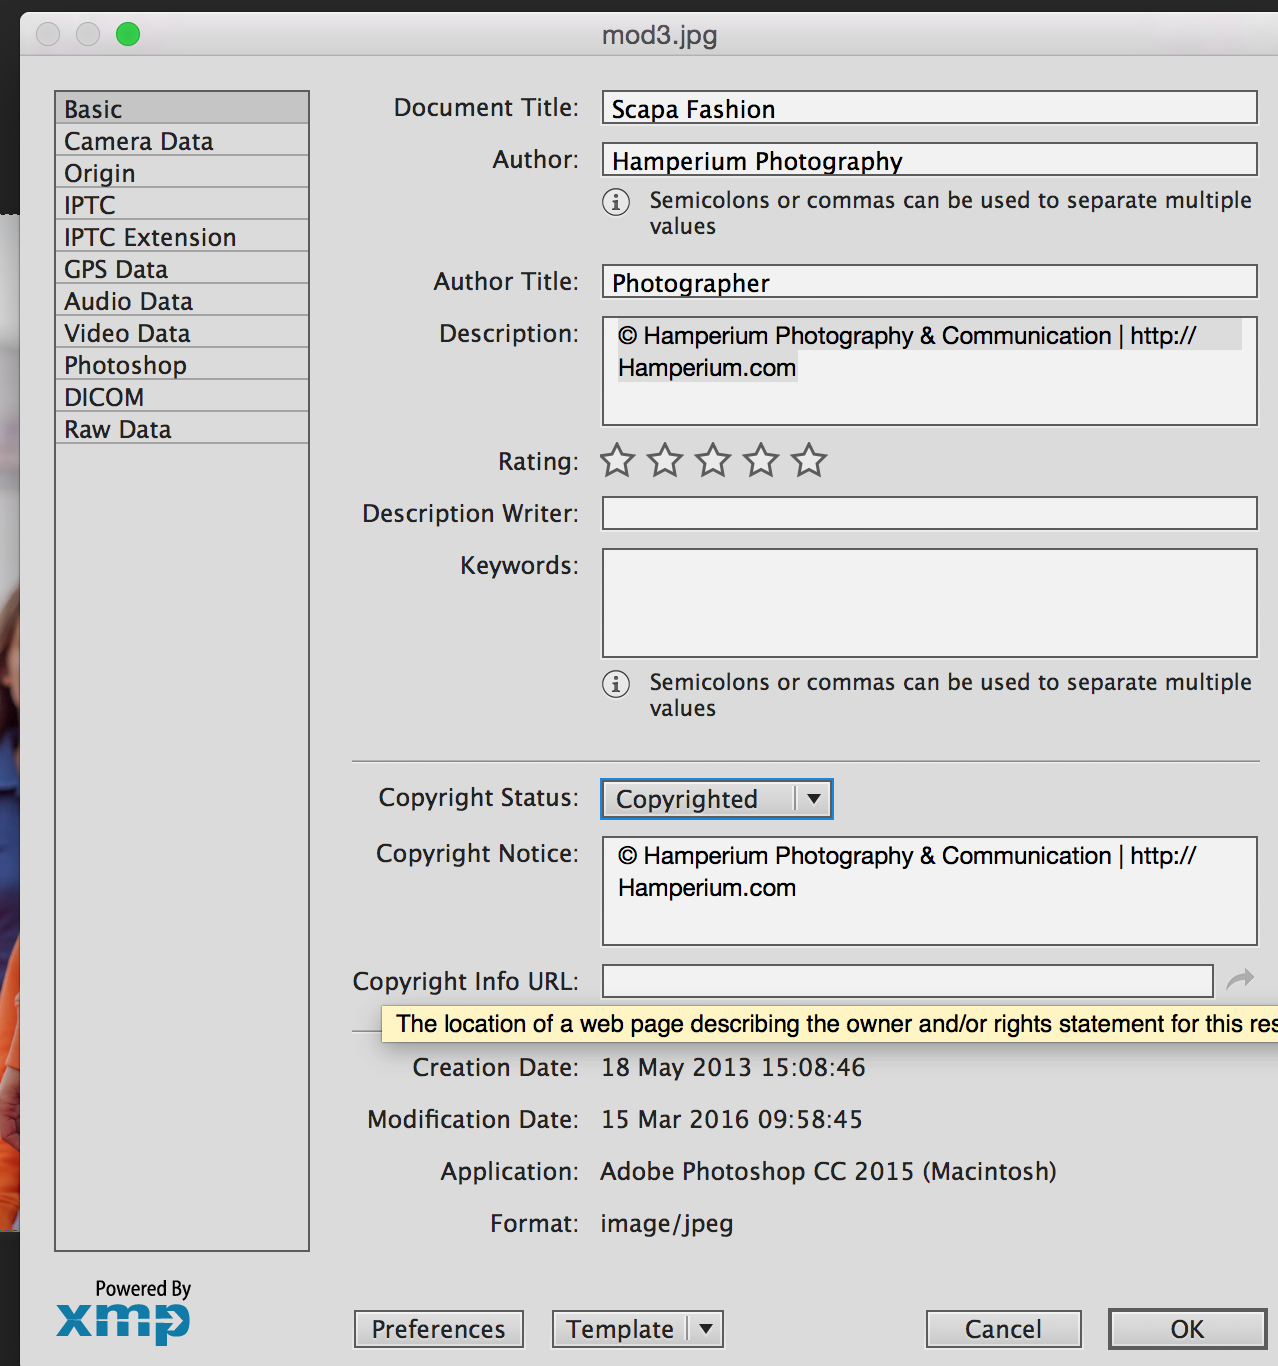Image resolution: width=1278 pixels, height=1366 pixels.
Task: Open the Copyright Status dropdown showing Copyrighted
Action: tap(715, 798)
